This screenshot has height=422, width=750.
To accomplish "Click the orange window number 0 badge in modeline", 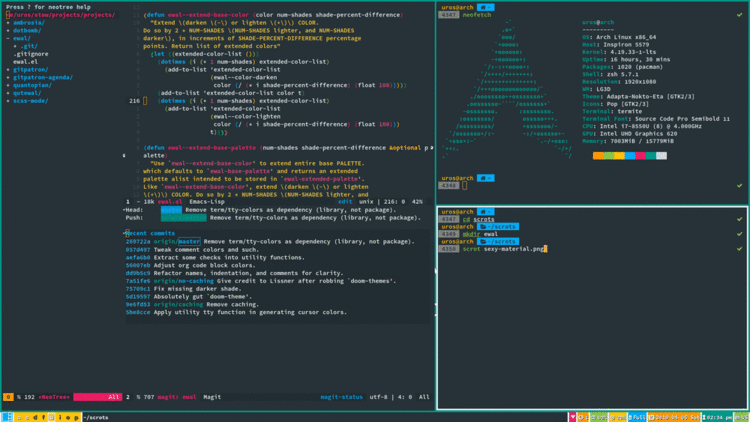I will click(8, 397).
